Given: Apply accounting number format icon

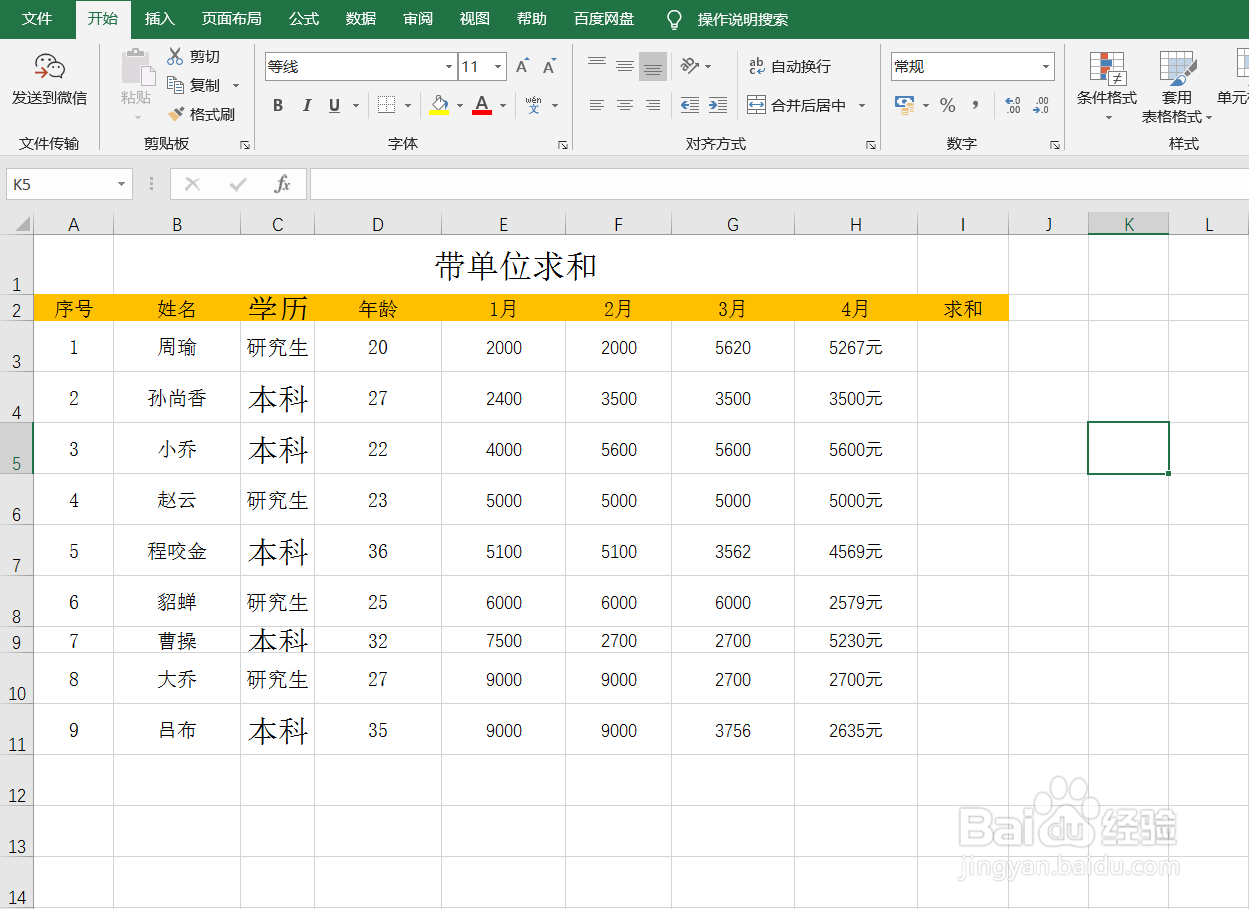Looking at the screenshot, I should (904, 105).
